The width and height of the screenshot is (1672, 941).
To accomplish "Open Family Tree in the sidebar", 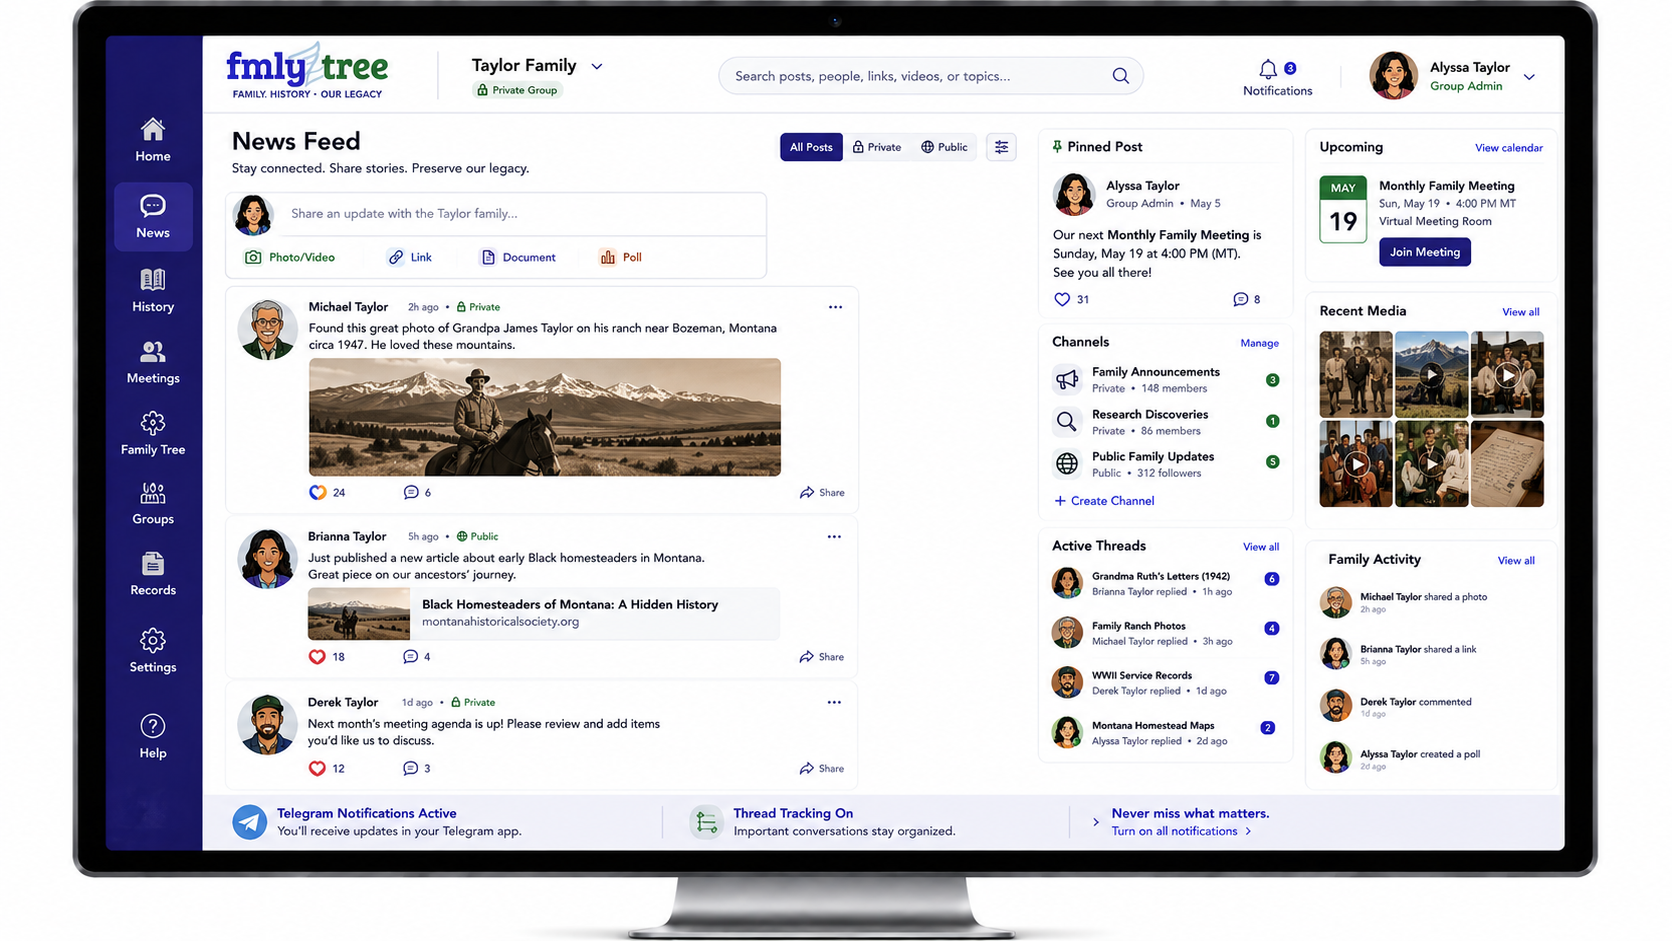I will [x=153, y=434].
